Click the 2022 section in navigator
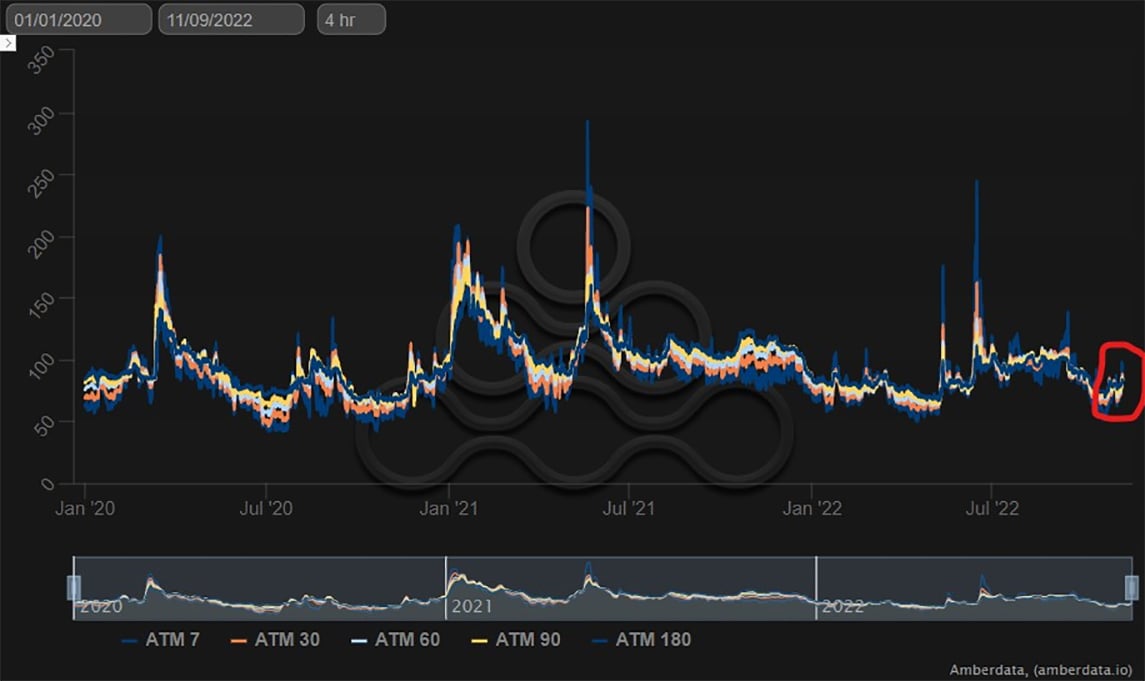 [x=974, y=588]
